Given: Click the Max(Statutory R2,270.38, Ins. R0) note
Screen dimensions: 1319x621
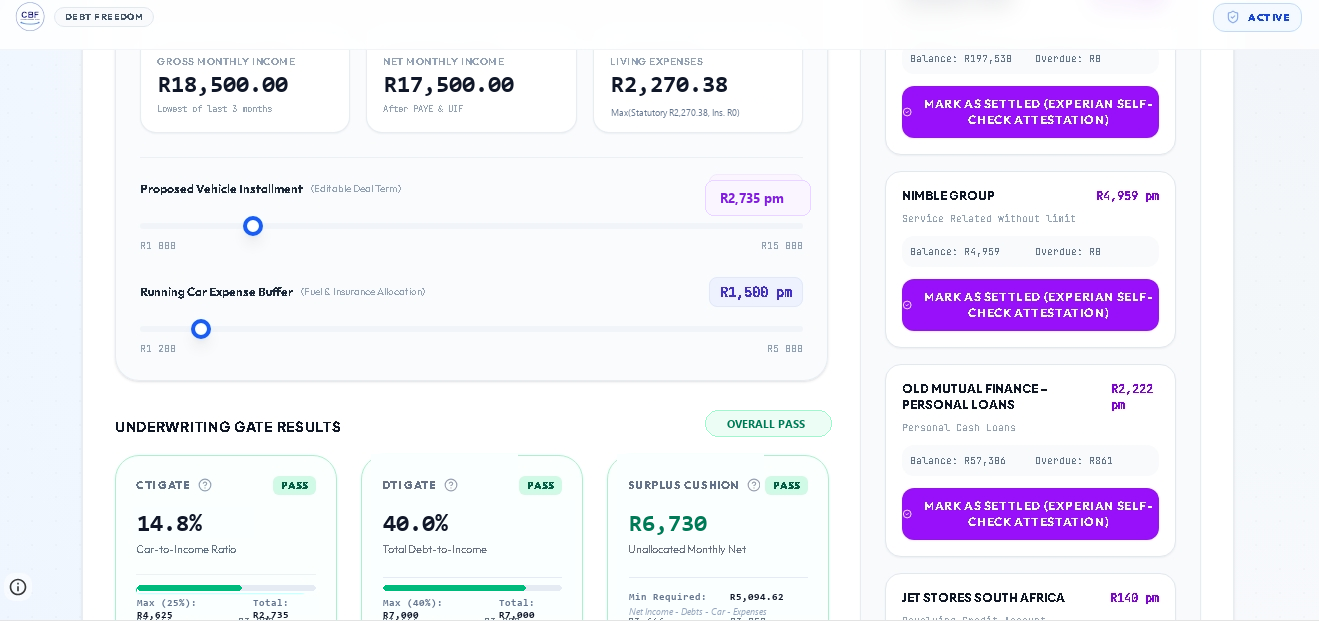Looking at the screenshot, I should [x=675, y=113].
